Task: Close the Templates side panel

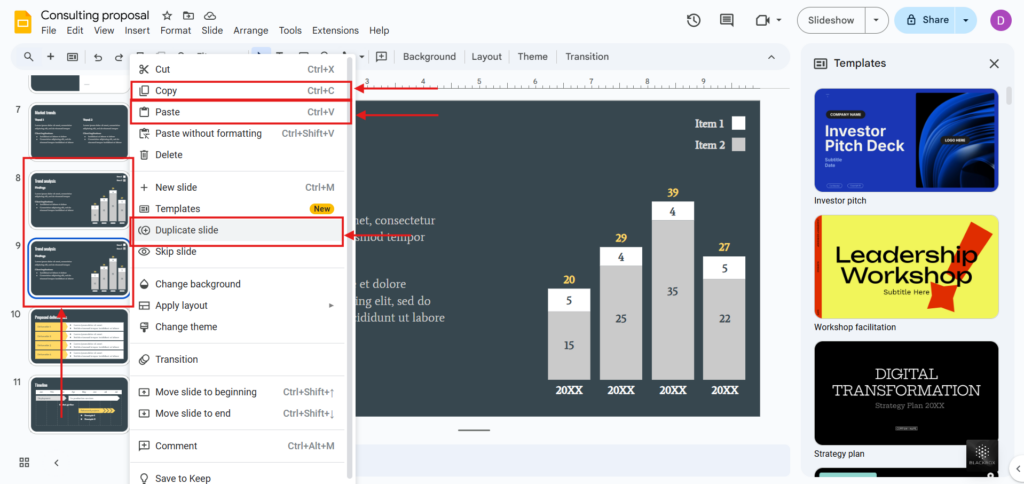Action: tap(994, 63)
